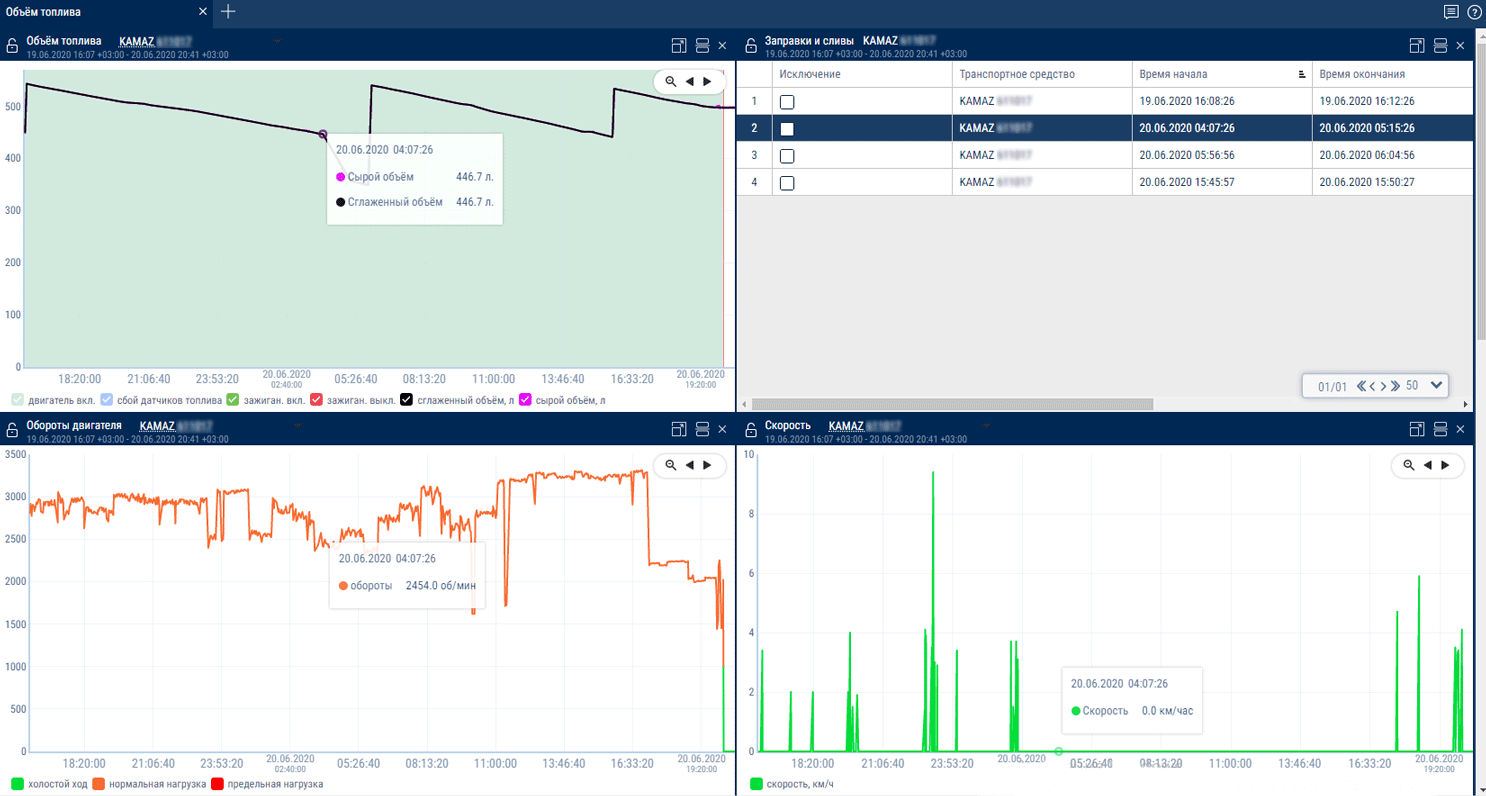The image size is (1486, 796).
Task: Click stacked-layout icon in Заправки и сливы panel
Action: coord(1440,45)
